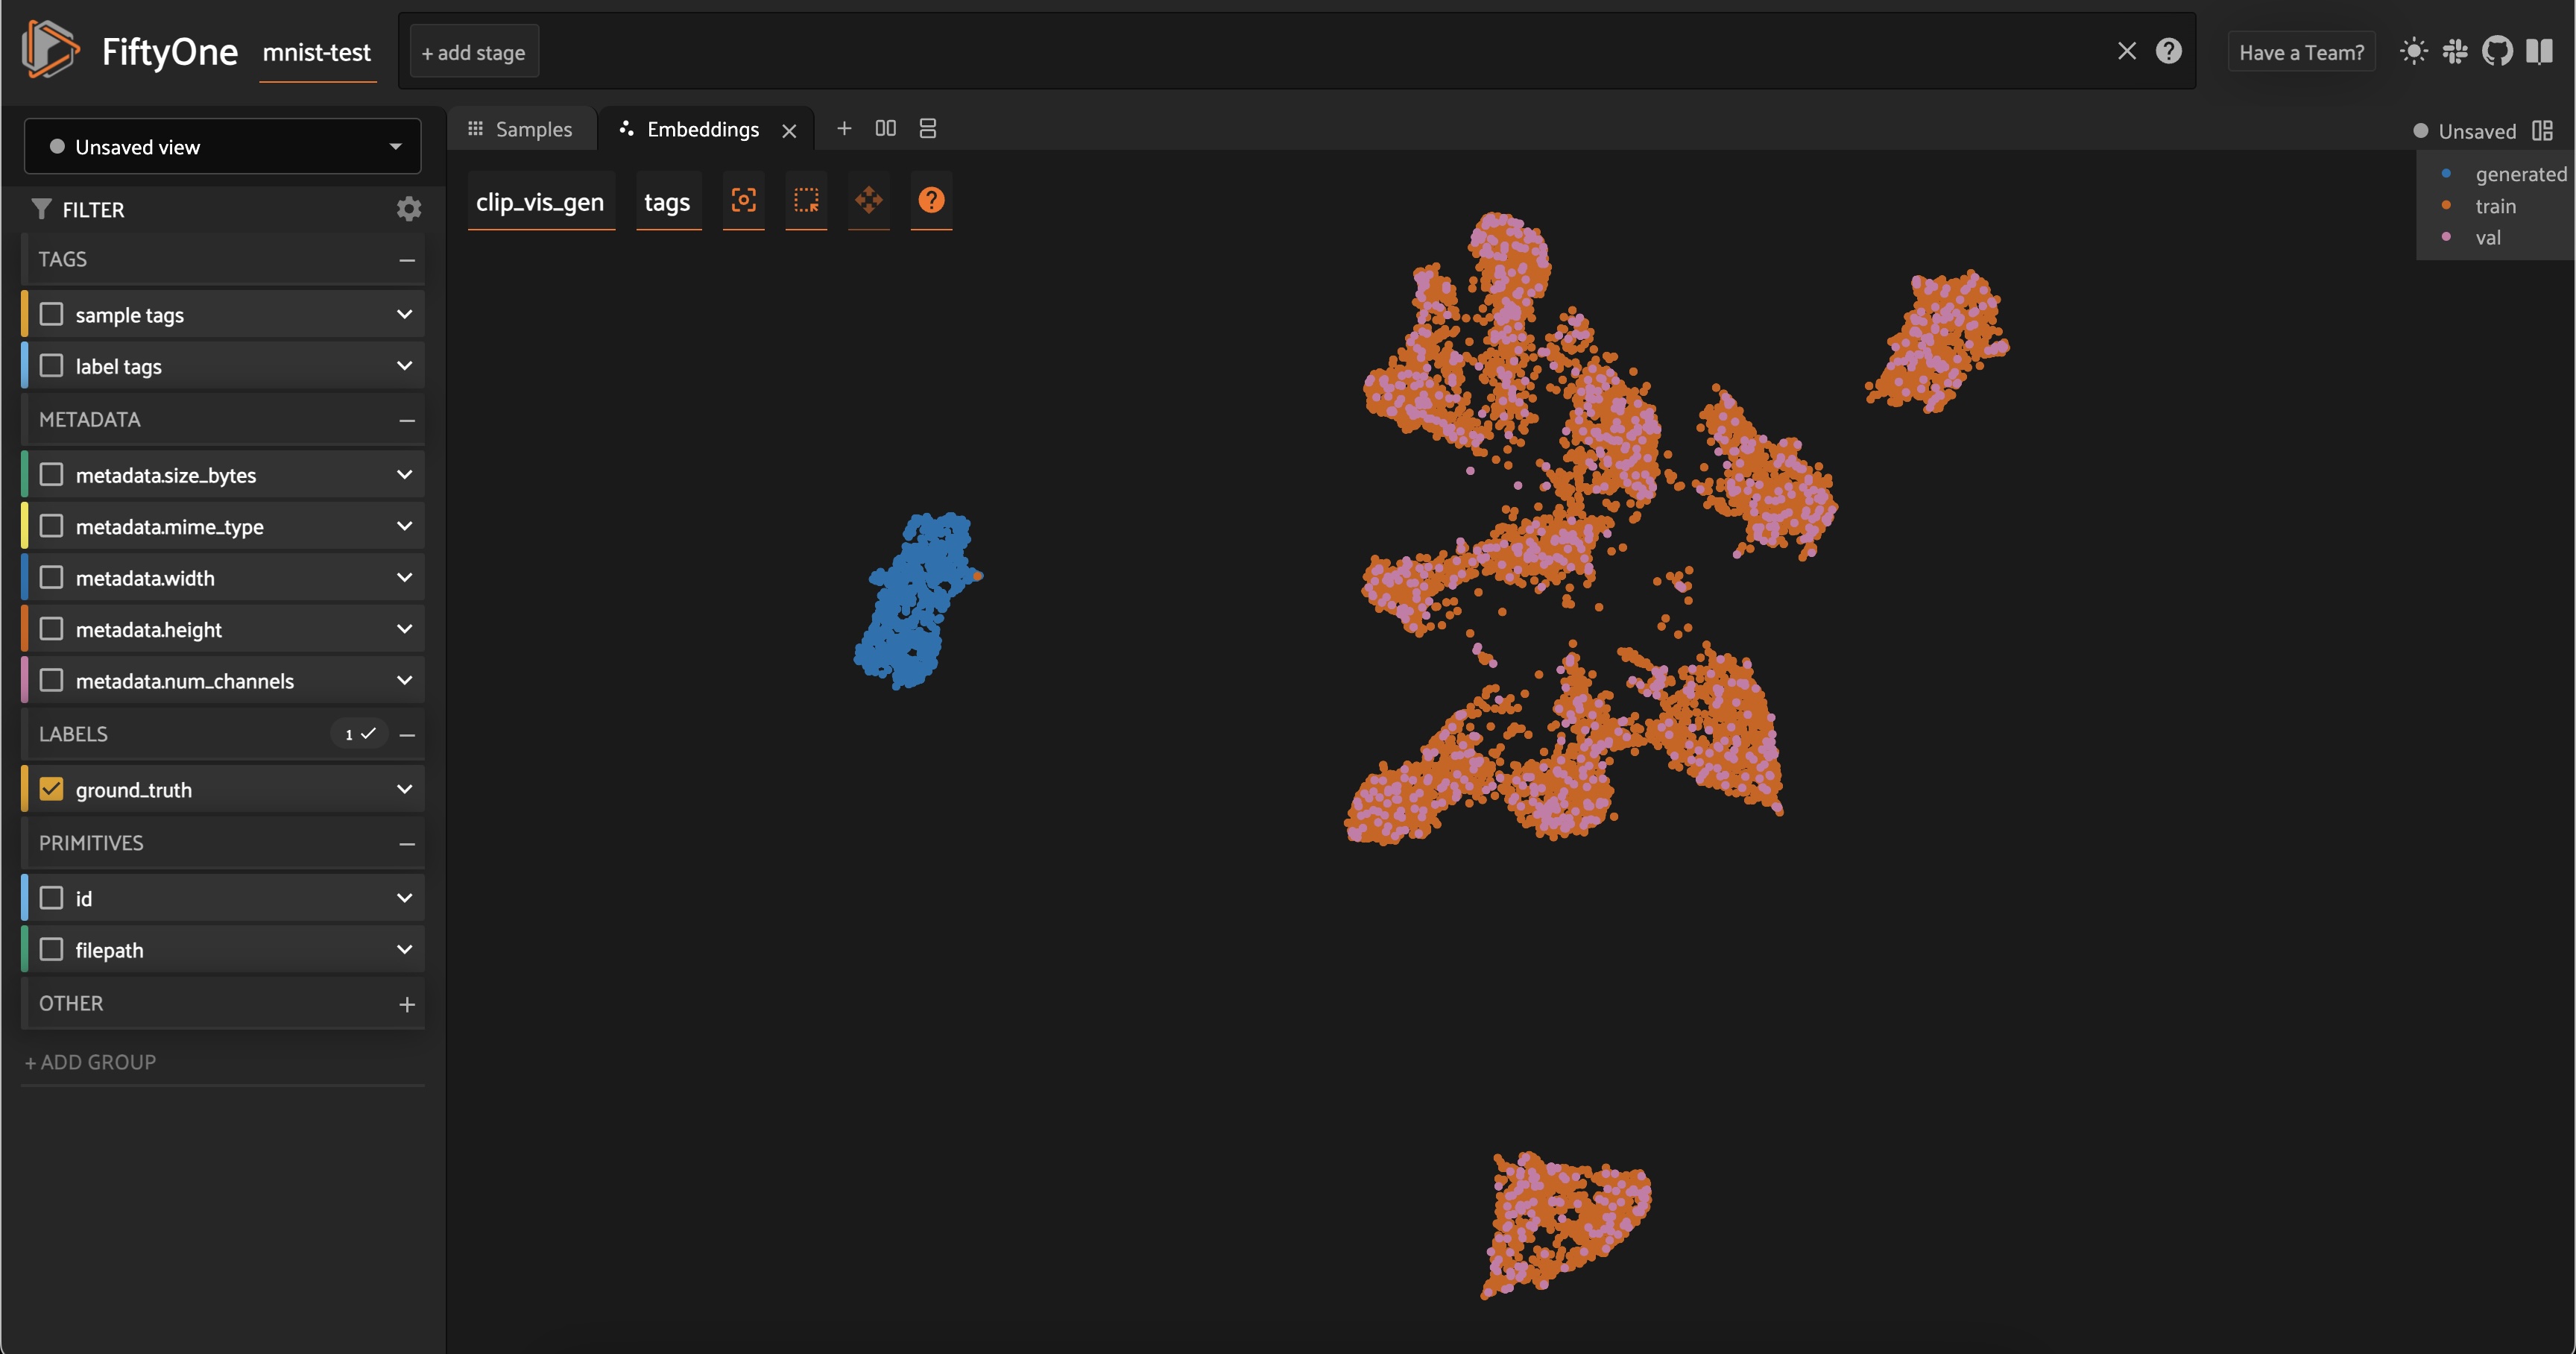Switch to the Samples tab

pos(520,129)
